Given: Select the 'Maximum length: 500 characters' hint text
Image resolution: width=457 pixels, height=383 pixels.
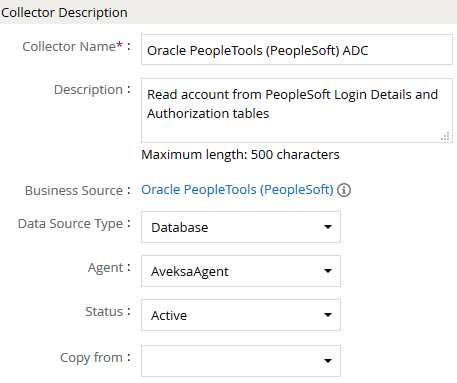Looking at the screenshot, I should coord(240,155).
